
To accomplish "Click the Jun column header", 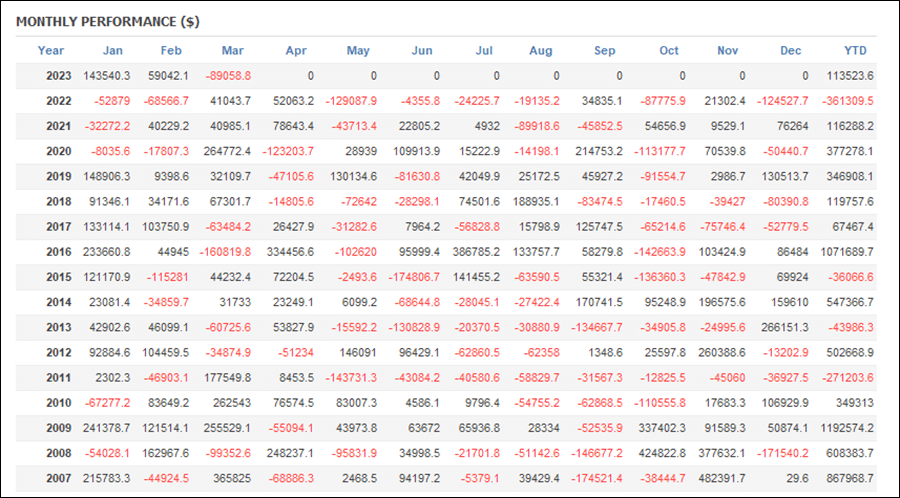I will (x=422, y=50).
